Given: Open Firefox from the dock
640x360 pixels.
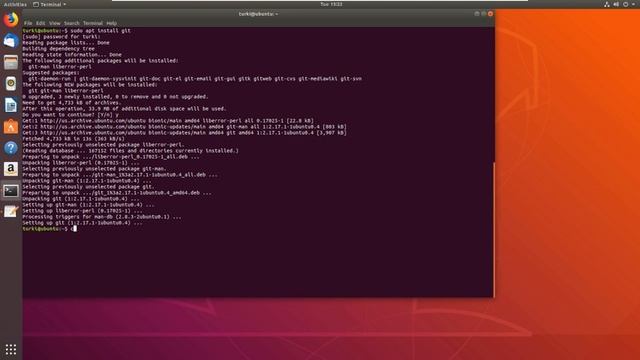Looking at the screenshot, I should 11,20.
